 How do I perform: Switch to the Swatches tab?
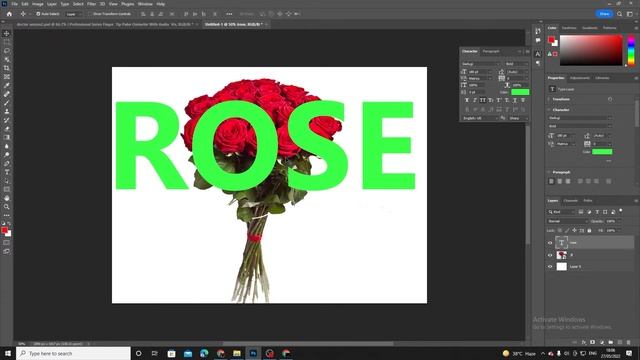569,28
